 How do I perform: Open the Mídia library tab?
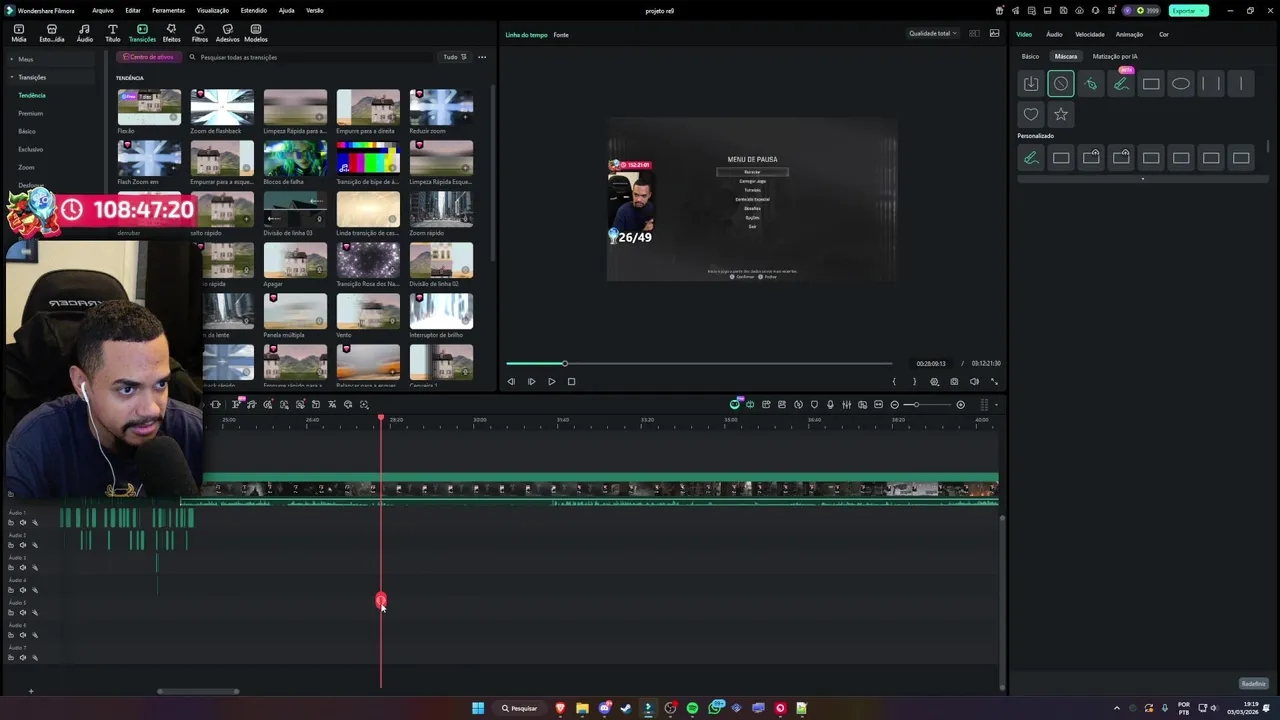coord(19,33)
